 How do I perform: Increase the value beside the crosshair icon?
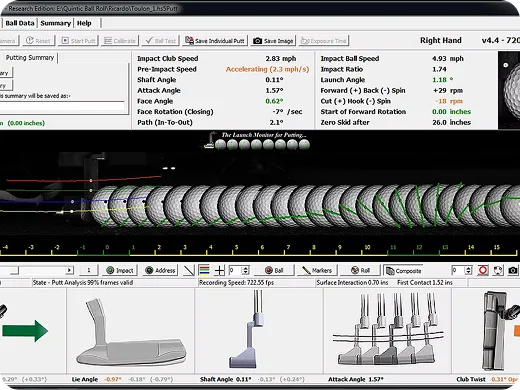(x=246, y=268)
